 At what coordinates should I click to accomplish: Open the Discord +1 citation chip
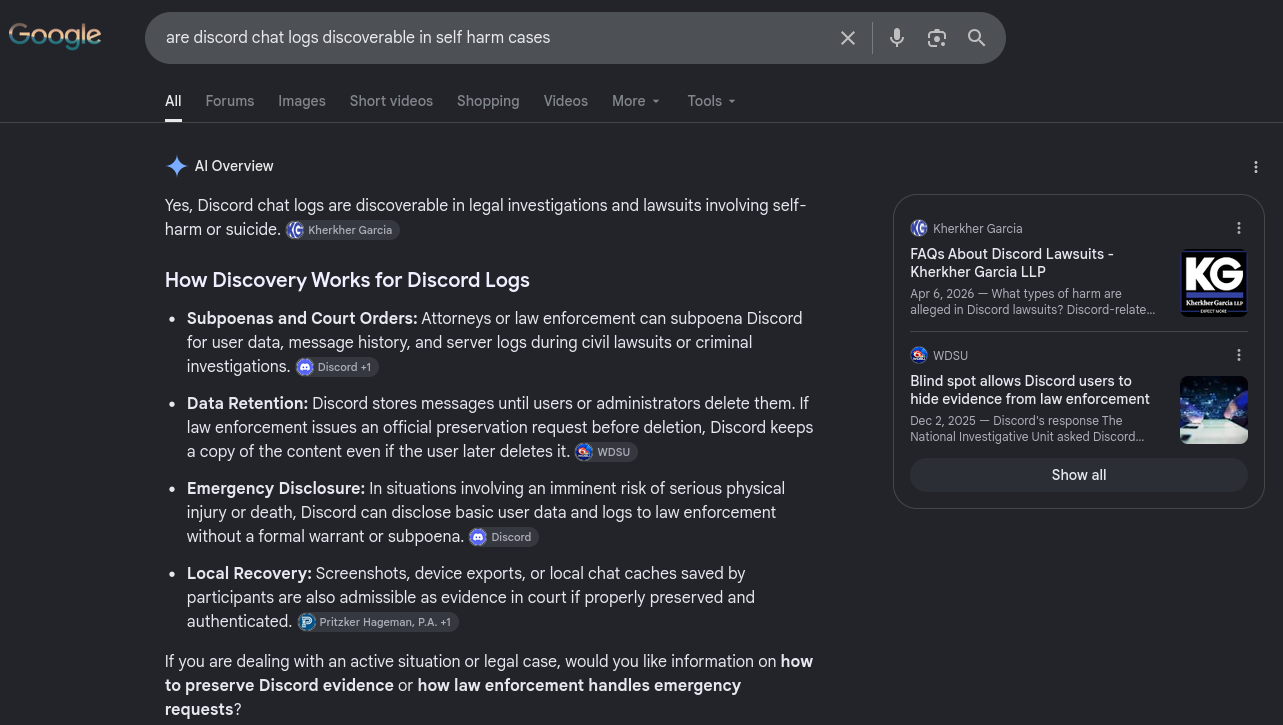[336, 367]
